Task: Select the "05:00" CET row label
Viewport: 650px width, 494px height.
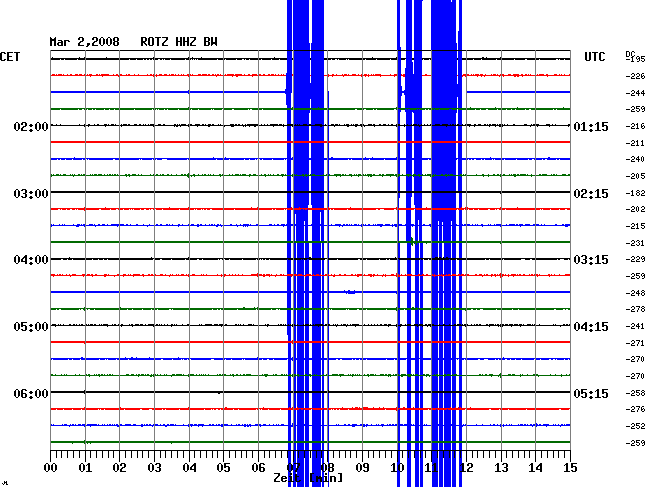Action: (31, 327)
